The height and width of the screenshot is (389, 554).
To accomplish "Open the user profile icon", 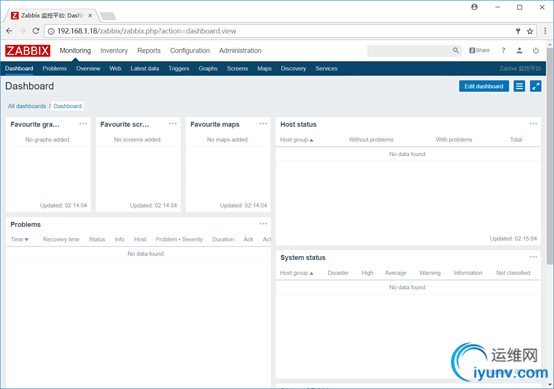I will pyautogui.click(x=519, y=51).
